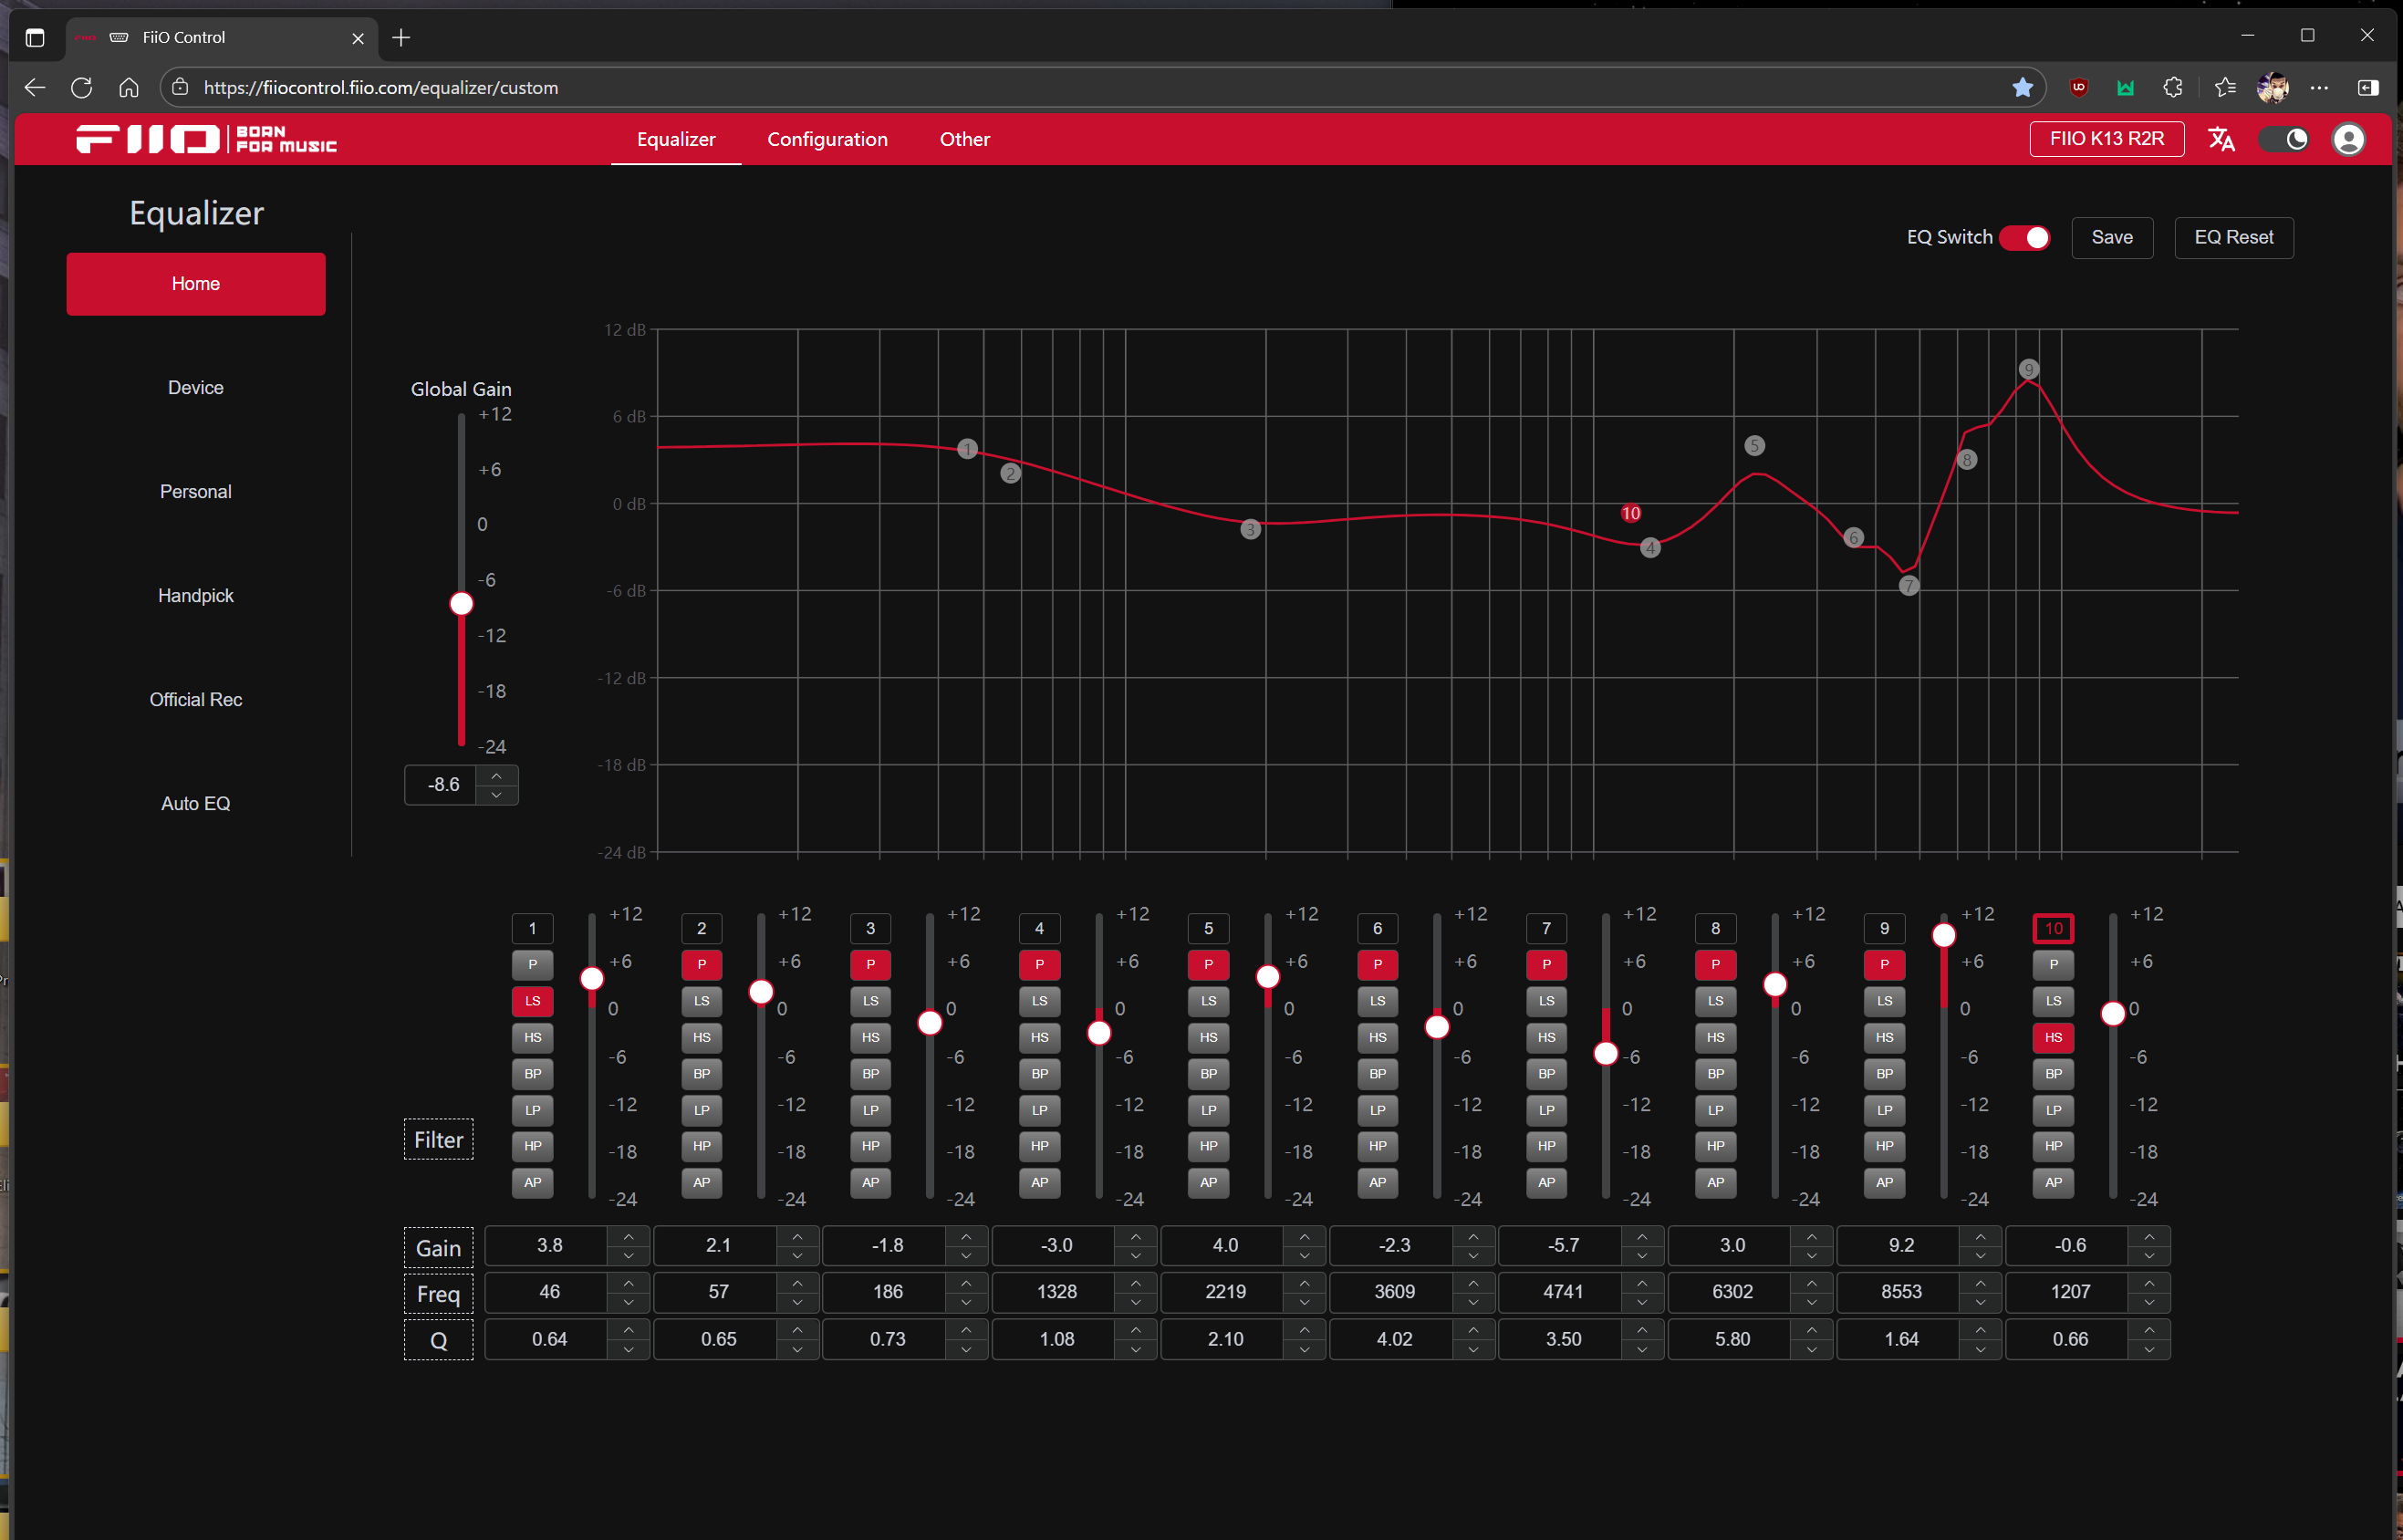Open the Auto EQ section
This screenshot has height=1540, width=2403.
tap(196, 803)
